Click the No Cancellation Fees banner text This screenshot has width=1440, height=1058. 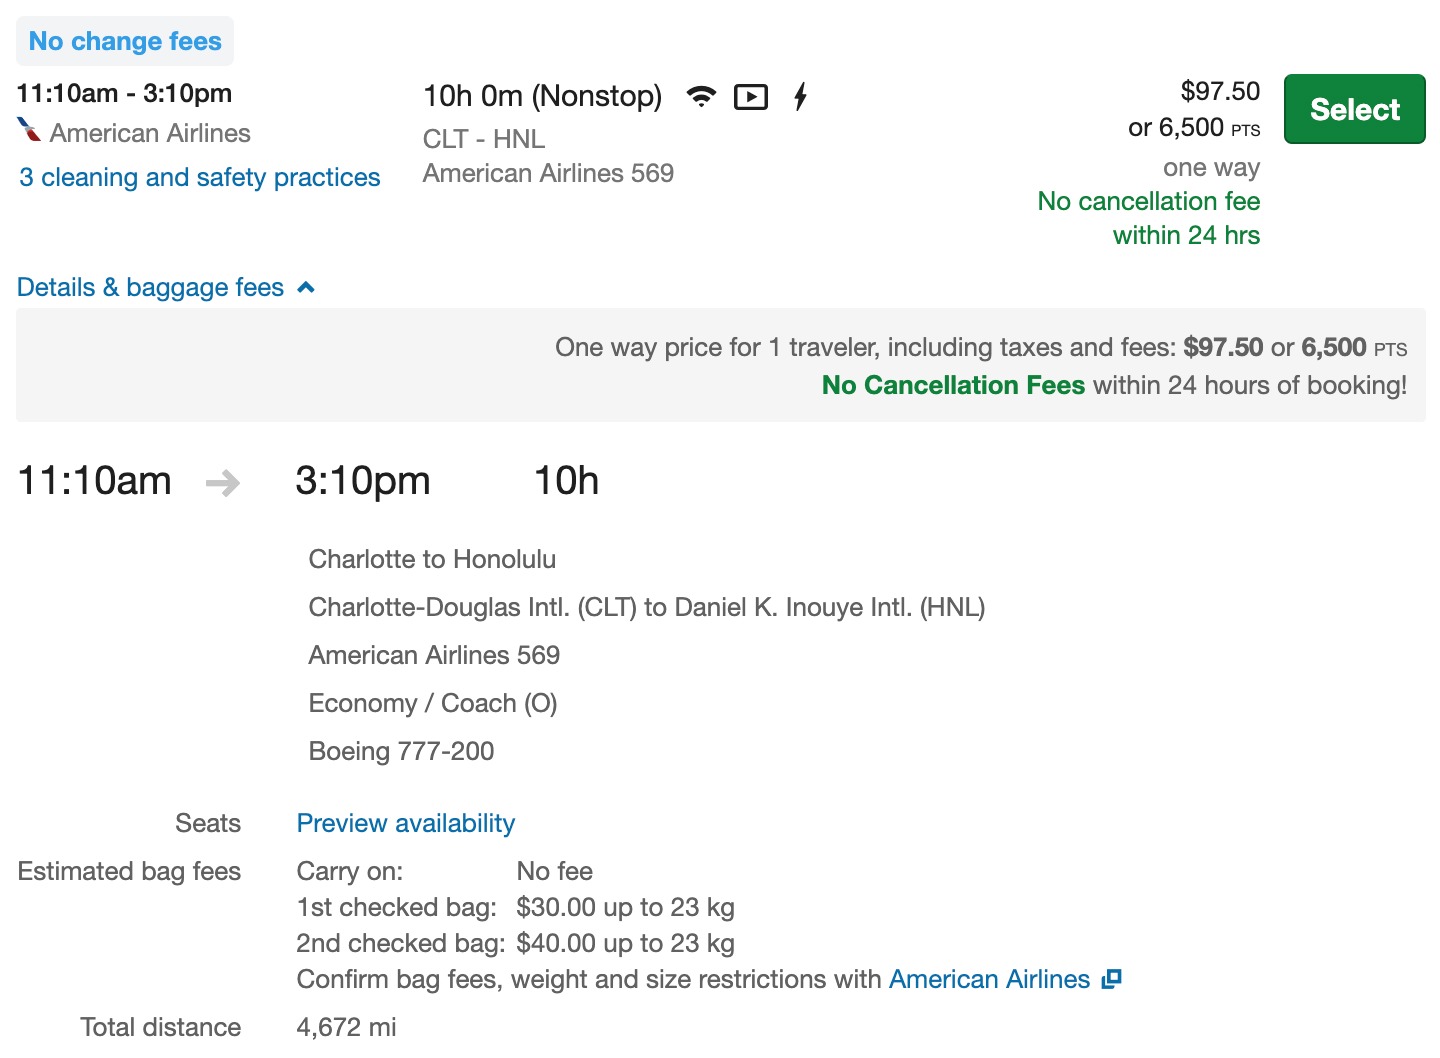[x=953, y=385]
